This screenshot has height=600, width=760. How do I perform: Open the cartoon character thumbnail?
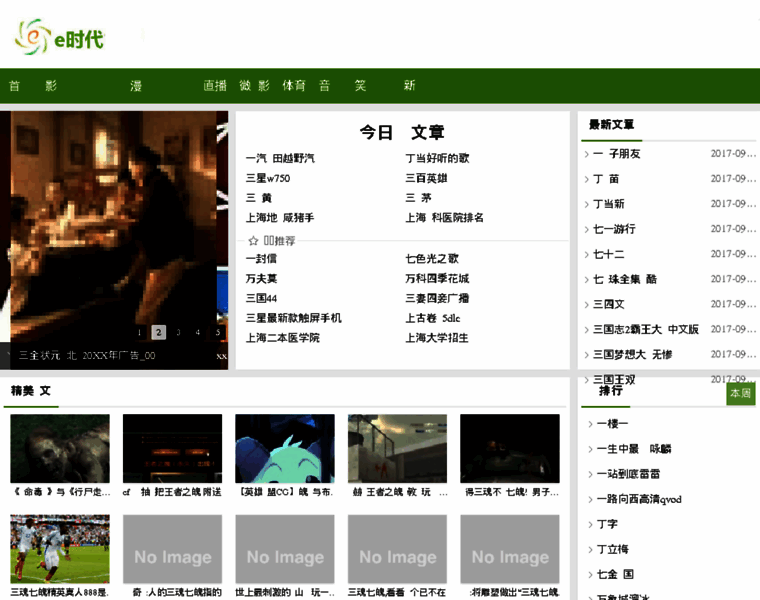pyautogui.click(x=285, y=448)
